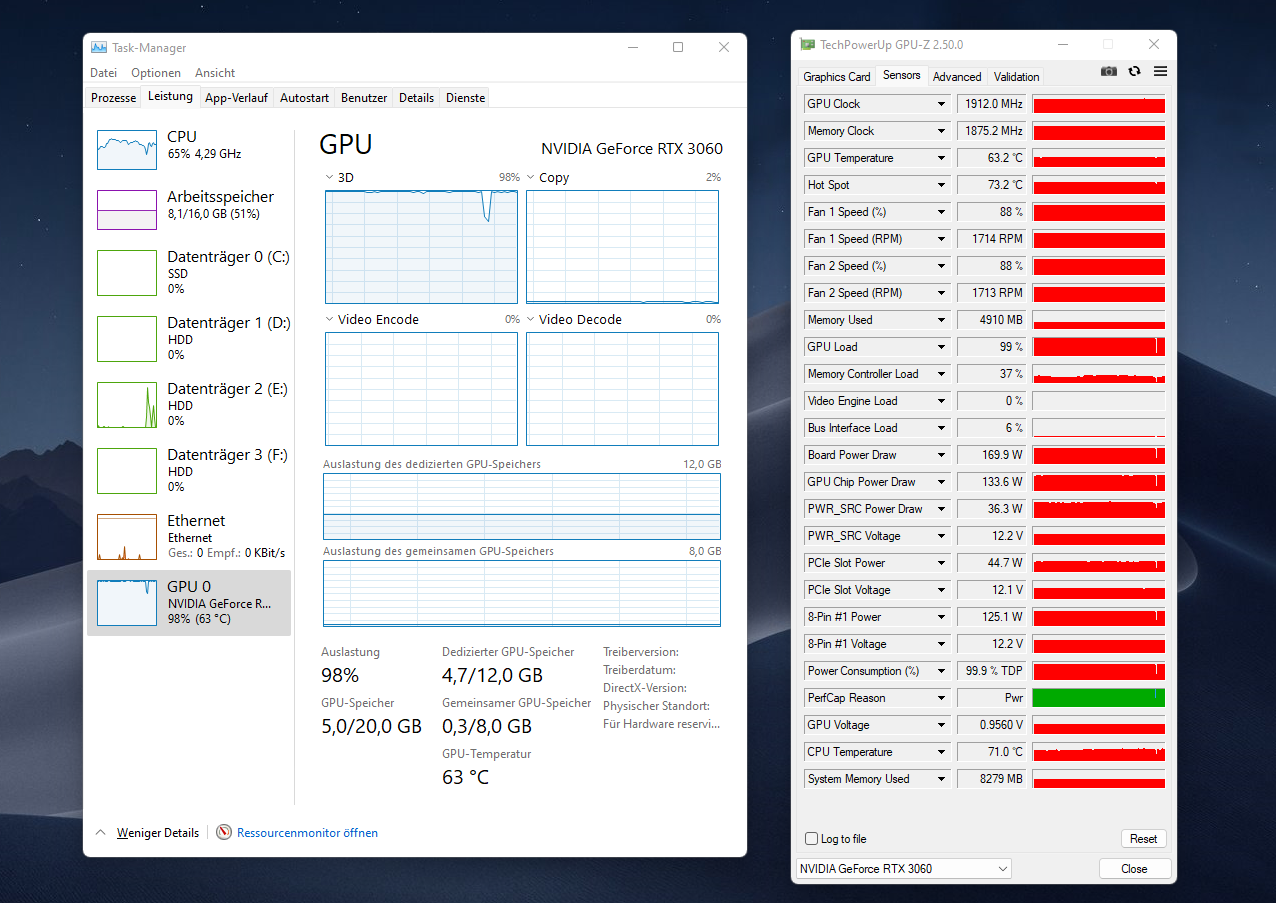Screen dimensions: 1276x903
Task: Open the CPU Temperature sensor dropdown
Action: click(x=941, y=752)
